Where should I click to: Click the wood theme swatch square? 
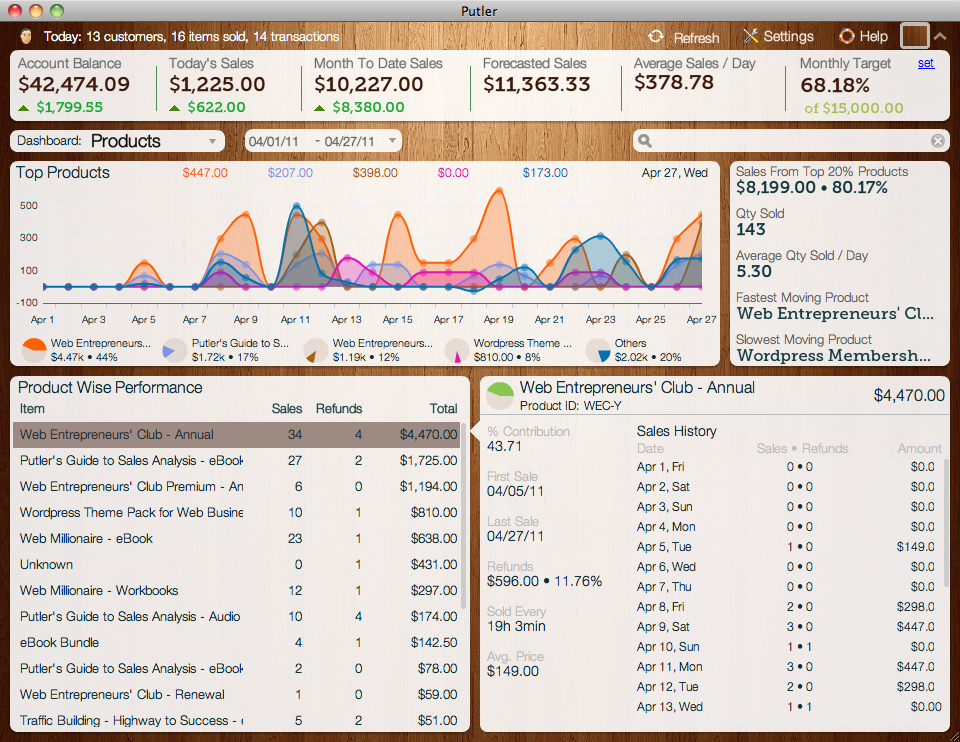914,36
